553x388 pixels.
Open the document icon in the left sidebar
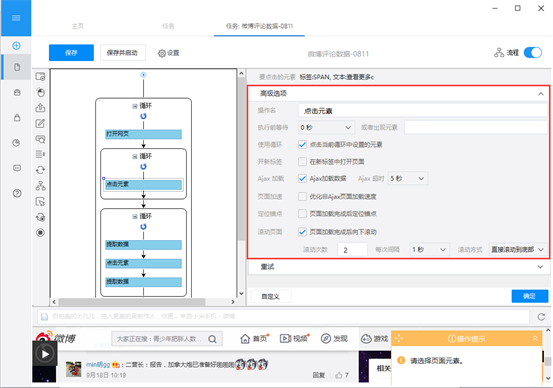(x=17, y=67)
